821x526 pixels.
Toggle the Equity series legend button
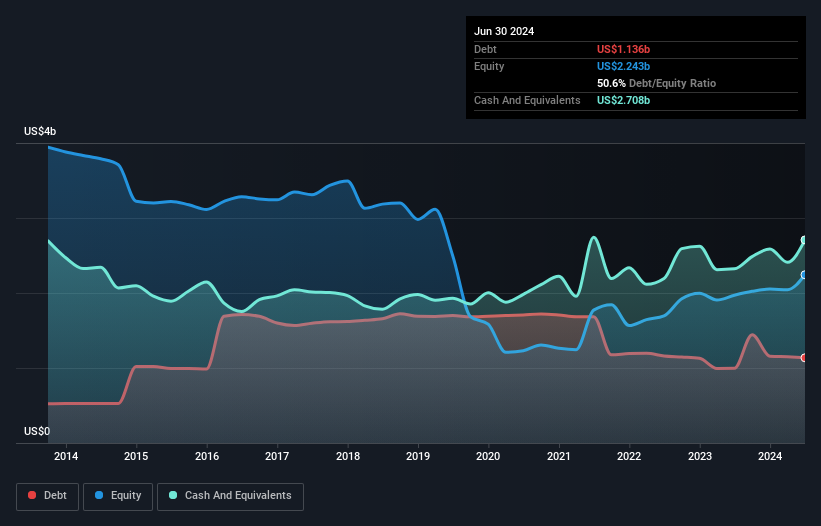click(118, 496)
